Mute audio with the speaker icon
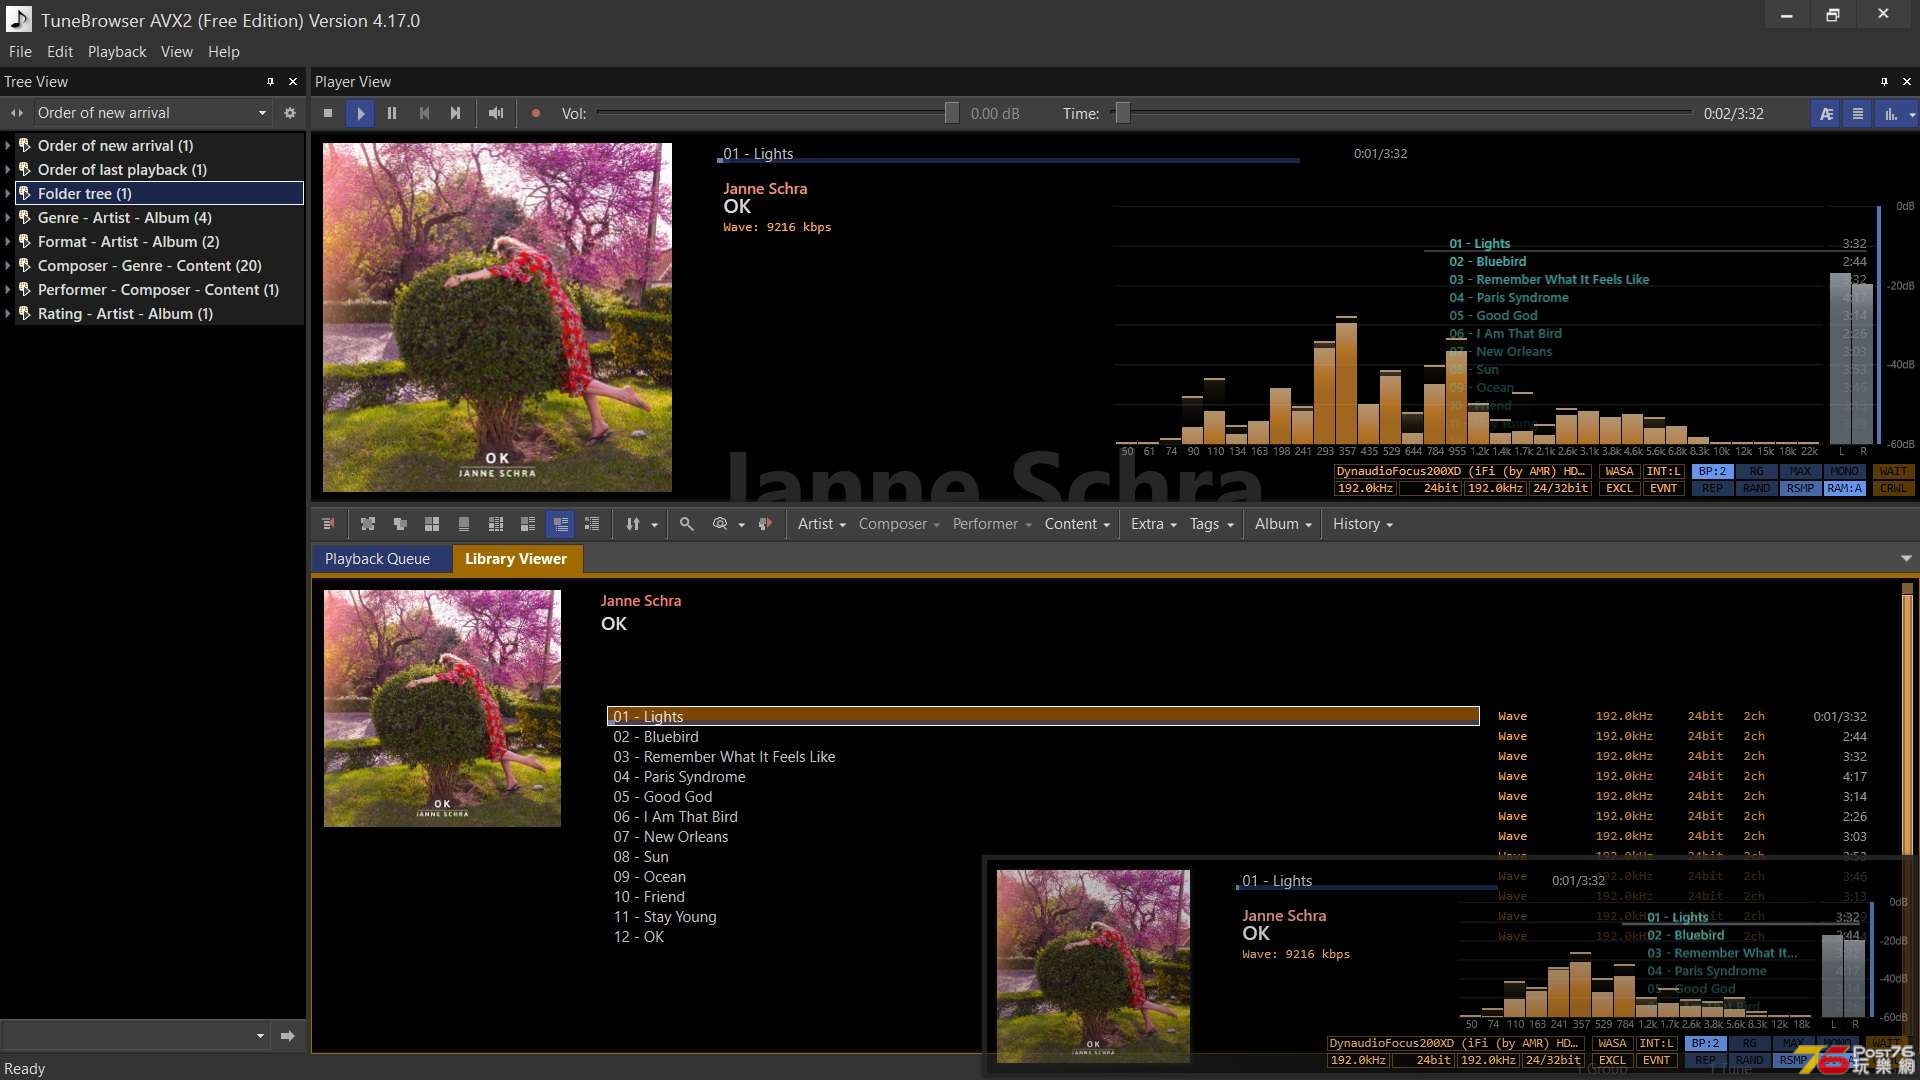Viewport: 1920px width, 1080px height. [x=496, y=114]
